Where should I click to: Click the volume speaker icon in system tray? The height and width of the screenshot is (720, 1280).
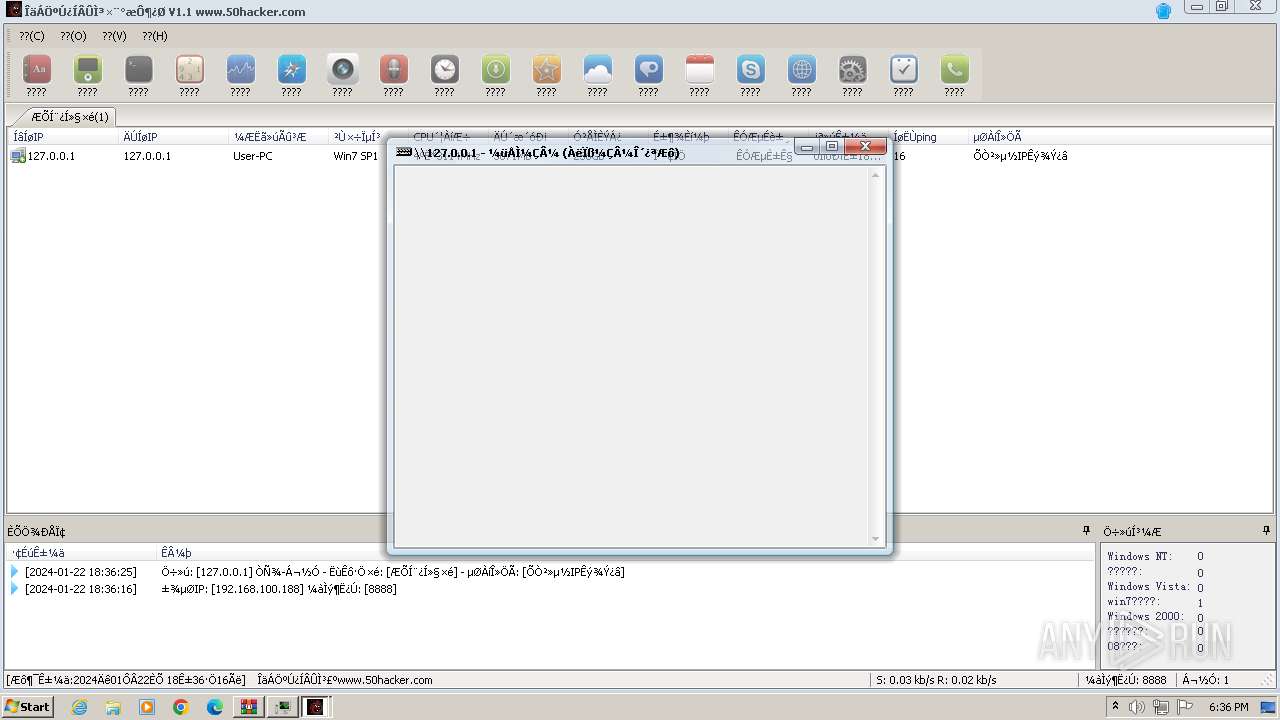[1137, 707]
